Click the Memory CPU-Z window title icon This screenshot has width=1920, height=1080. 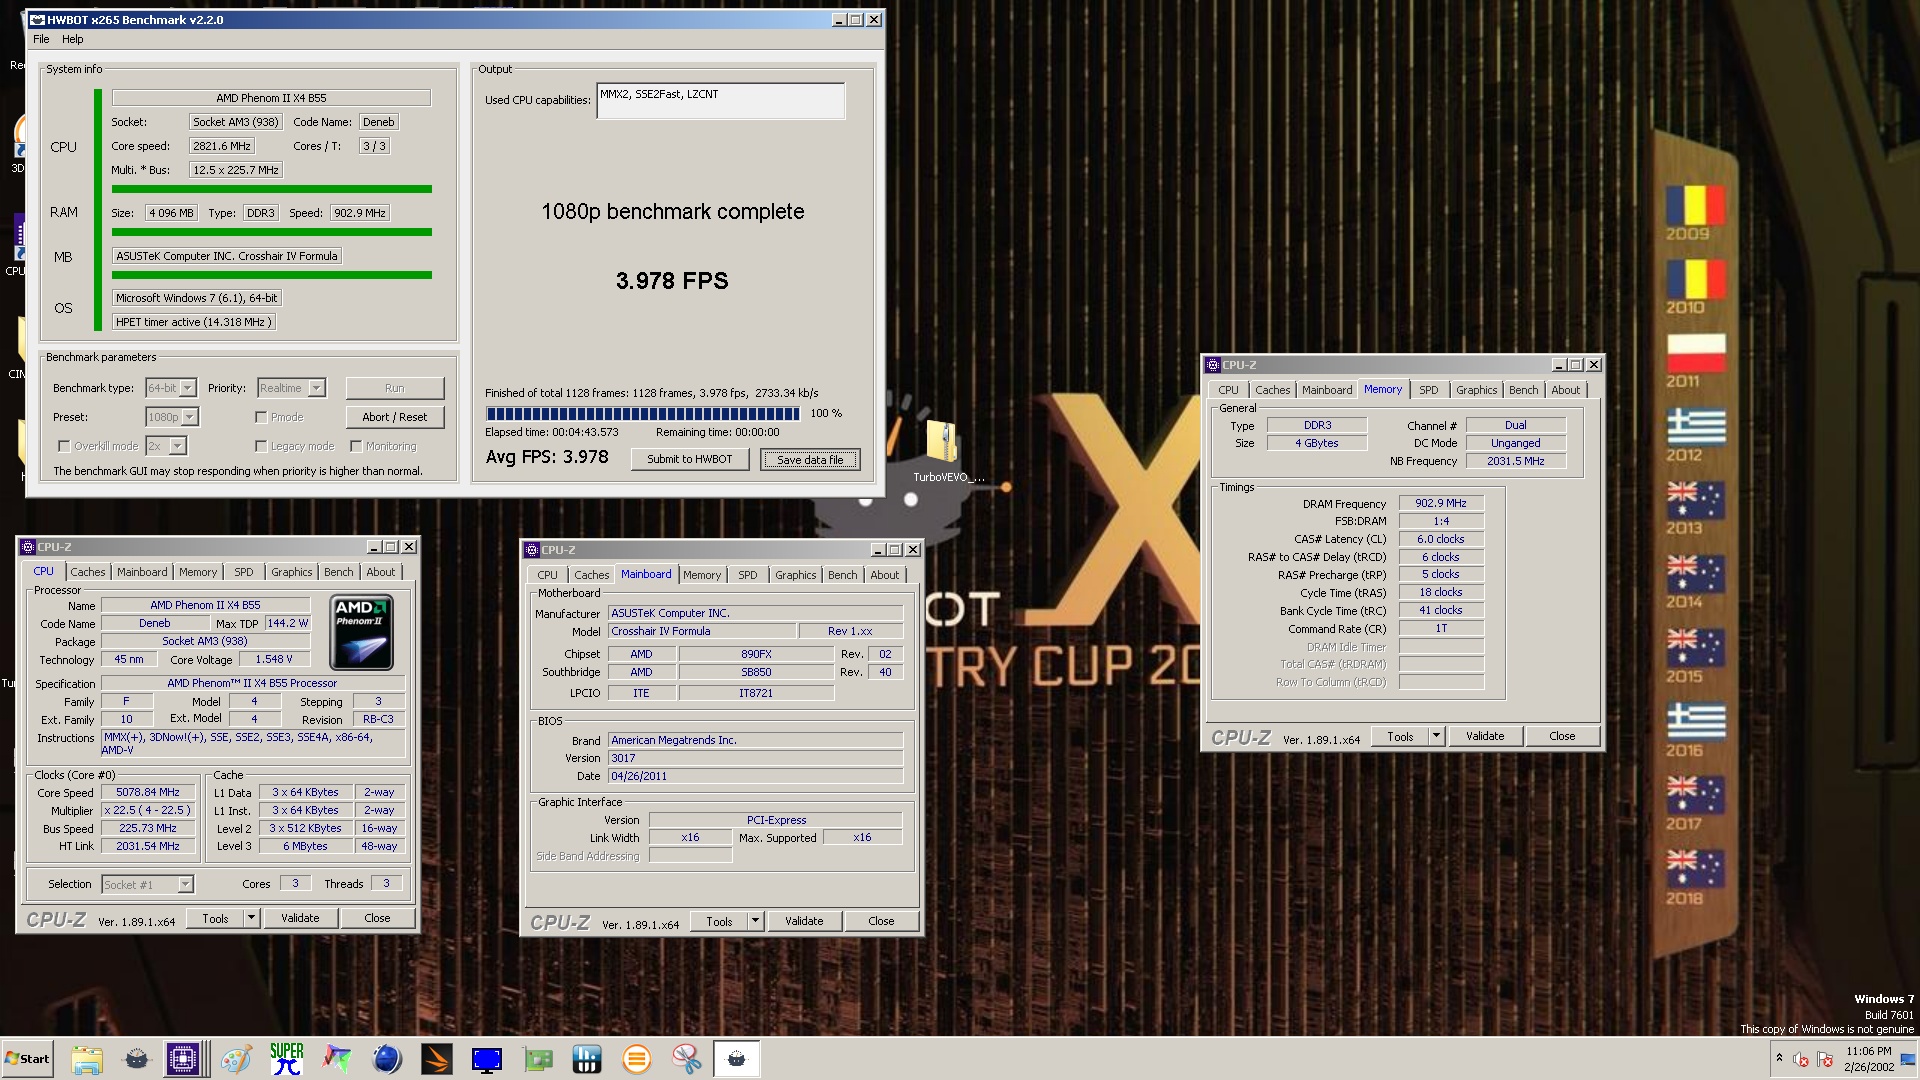coord(1213,365)
